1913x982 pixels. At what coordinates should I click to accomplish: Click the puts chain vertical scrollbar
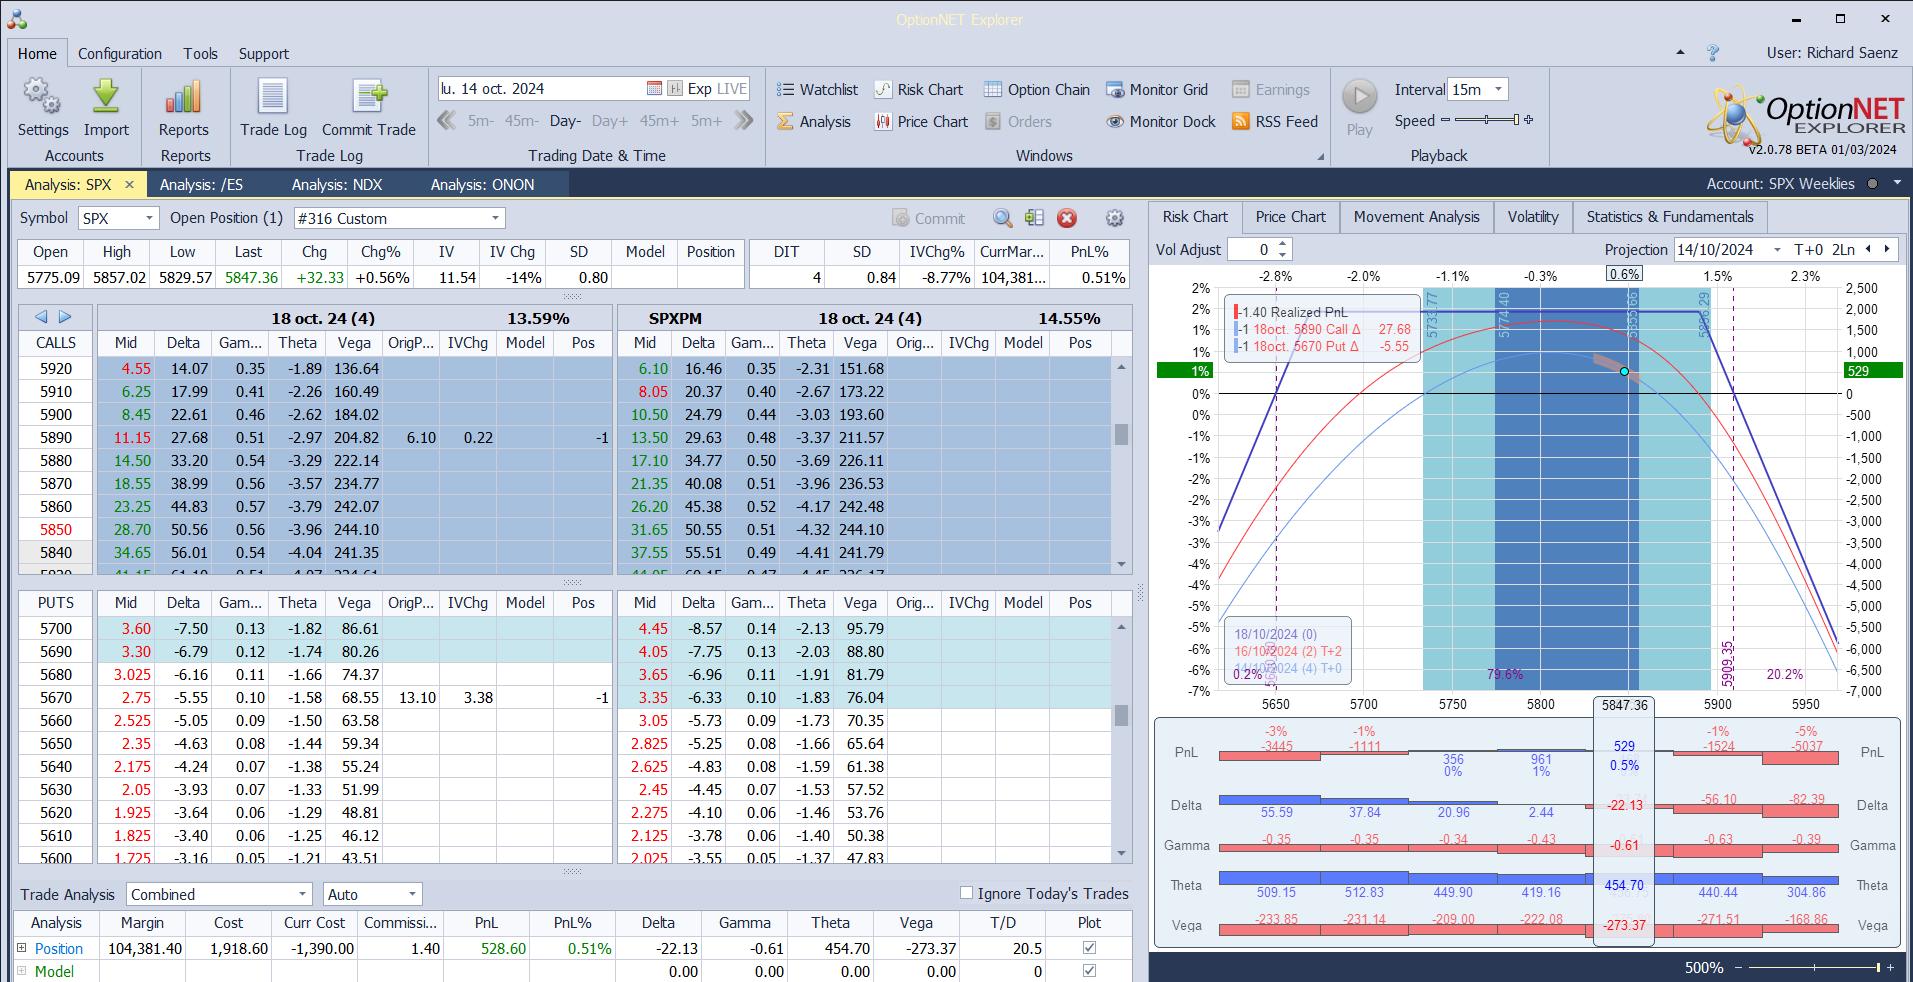pos(1121,738)
